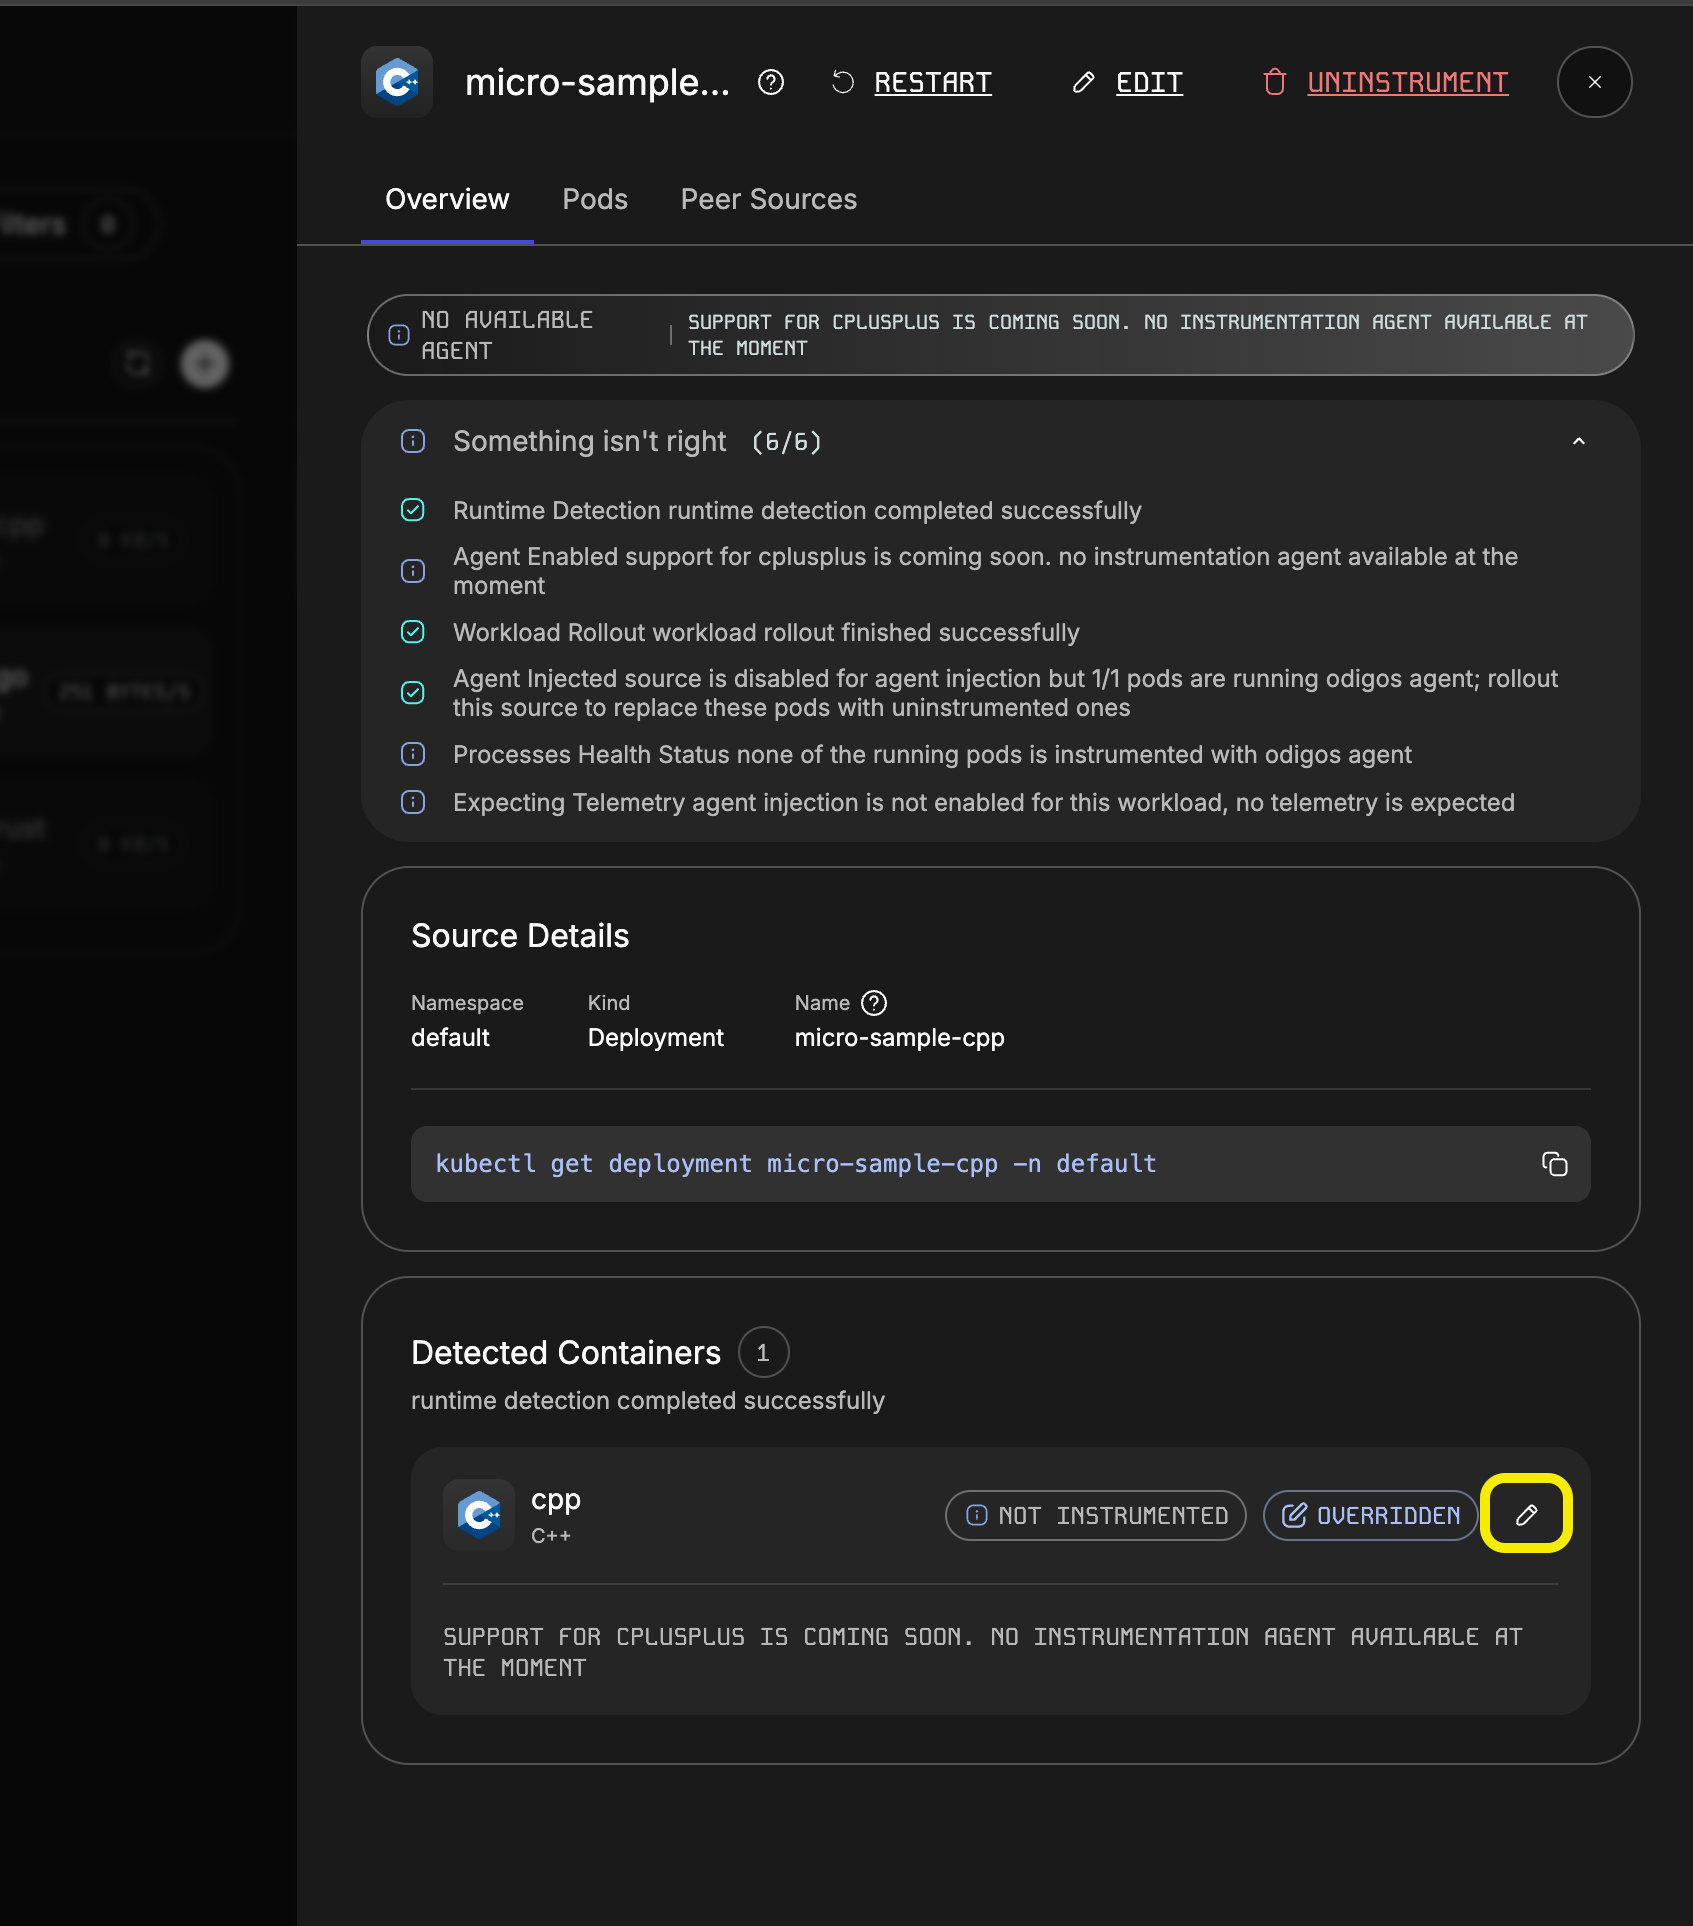Close the source drawer with X button
Viewport: 1693px width, 1926px height.
[1595, 82]
